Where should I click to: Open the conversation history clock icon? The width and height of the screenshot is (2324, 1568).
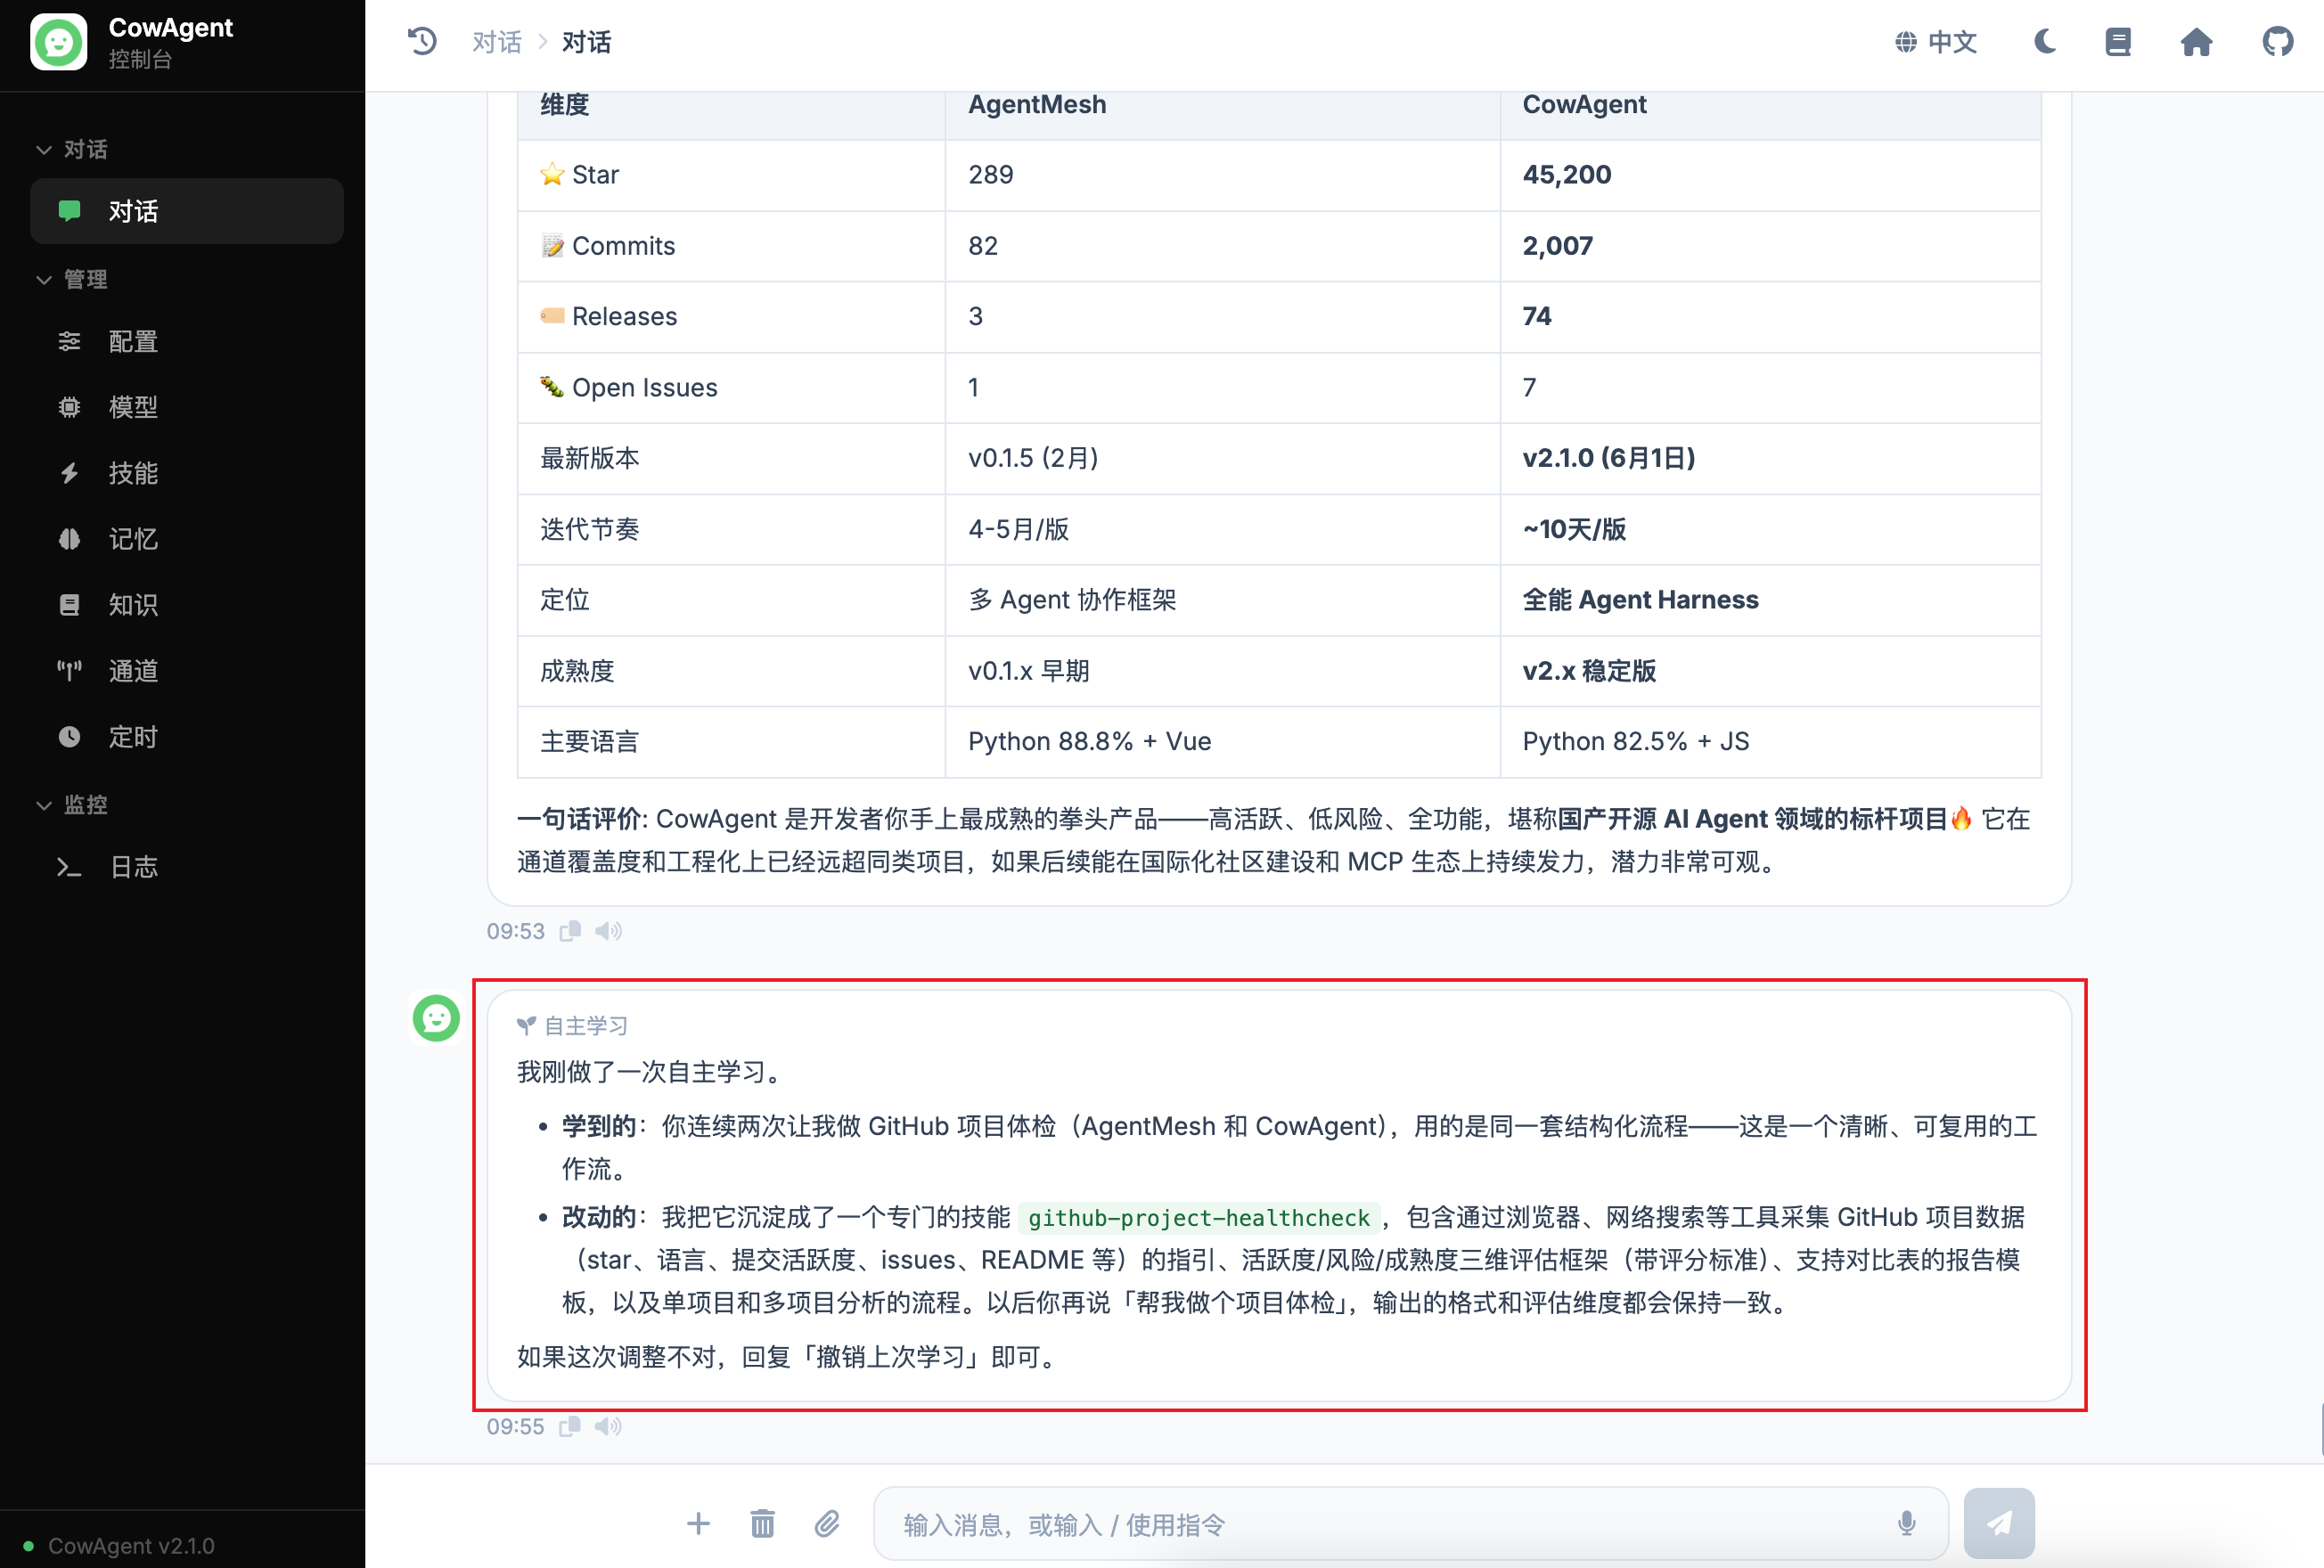422,41
